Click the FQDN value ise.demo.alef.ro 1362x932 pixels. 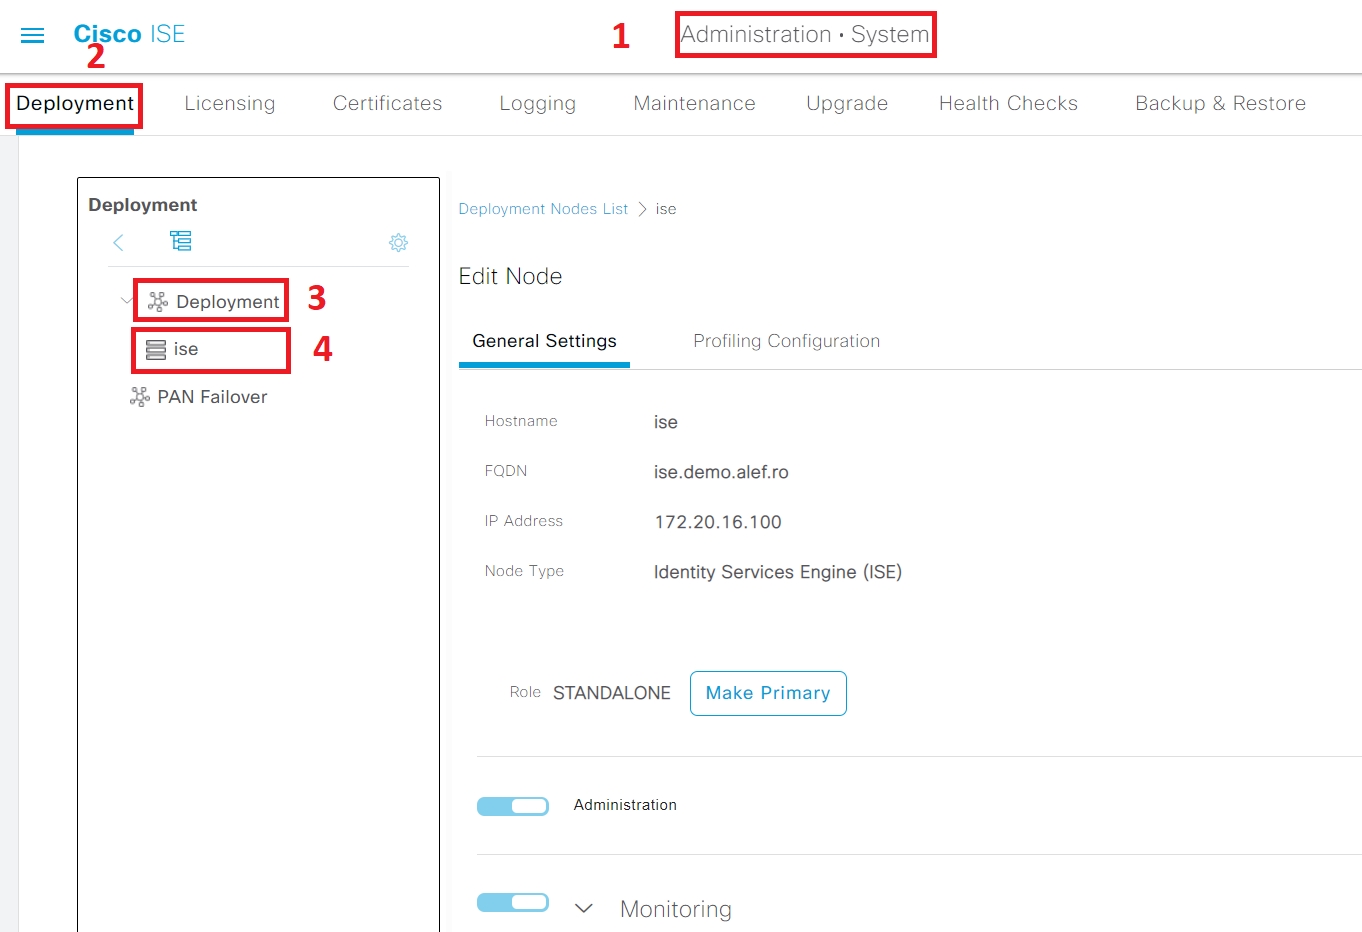tap(721, 472)
